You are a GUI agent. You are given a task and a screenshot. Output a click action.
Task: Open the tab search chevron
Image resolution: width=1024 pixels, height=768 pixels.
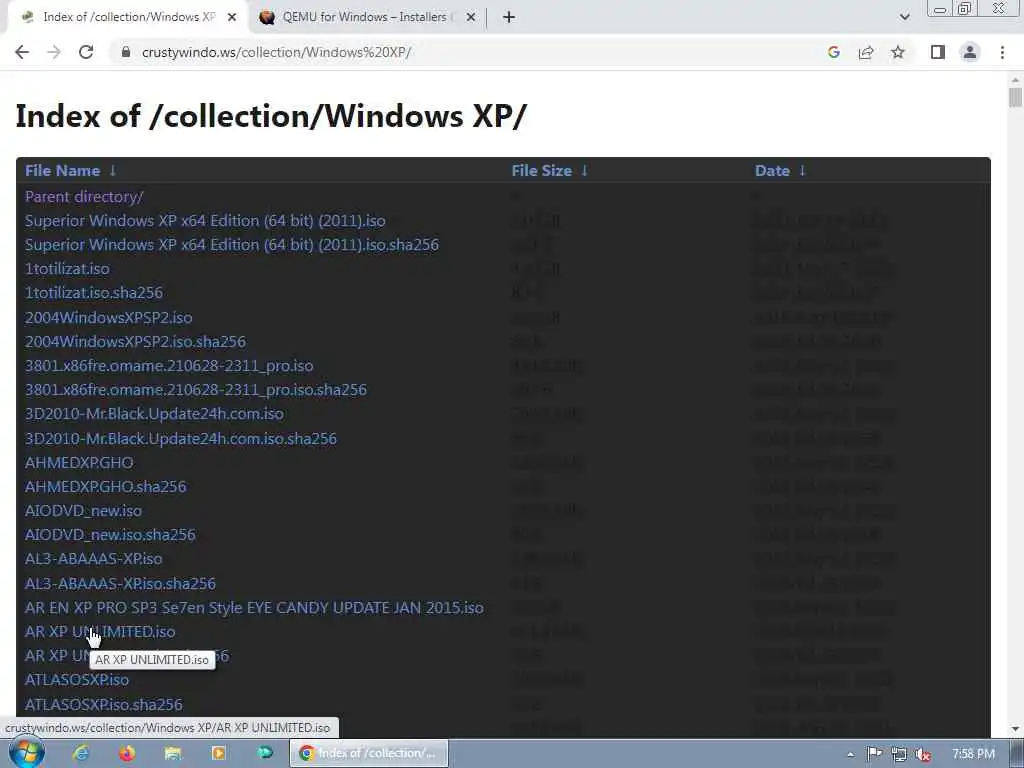pyautogui.click(x=904, y=17)
